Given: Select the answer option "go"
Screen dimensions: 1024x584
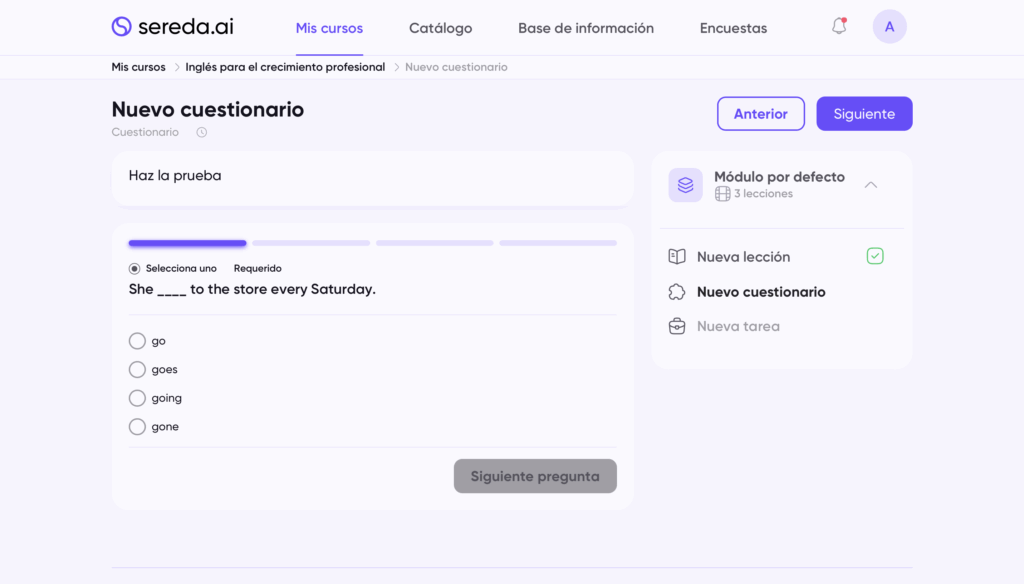Looking at the screenshot, I should pos(137,341).
